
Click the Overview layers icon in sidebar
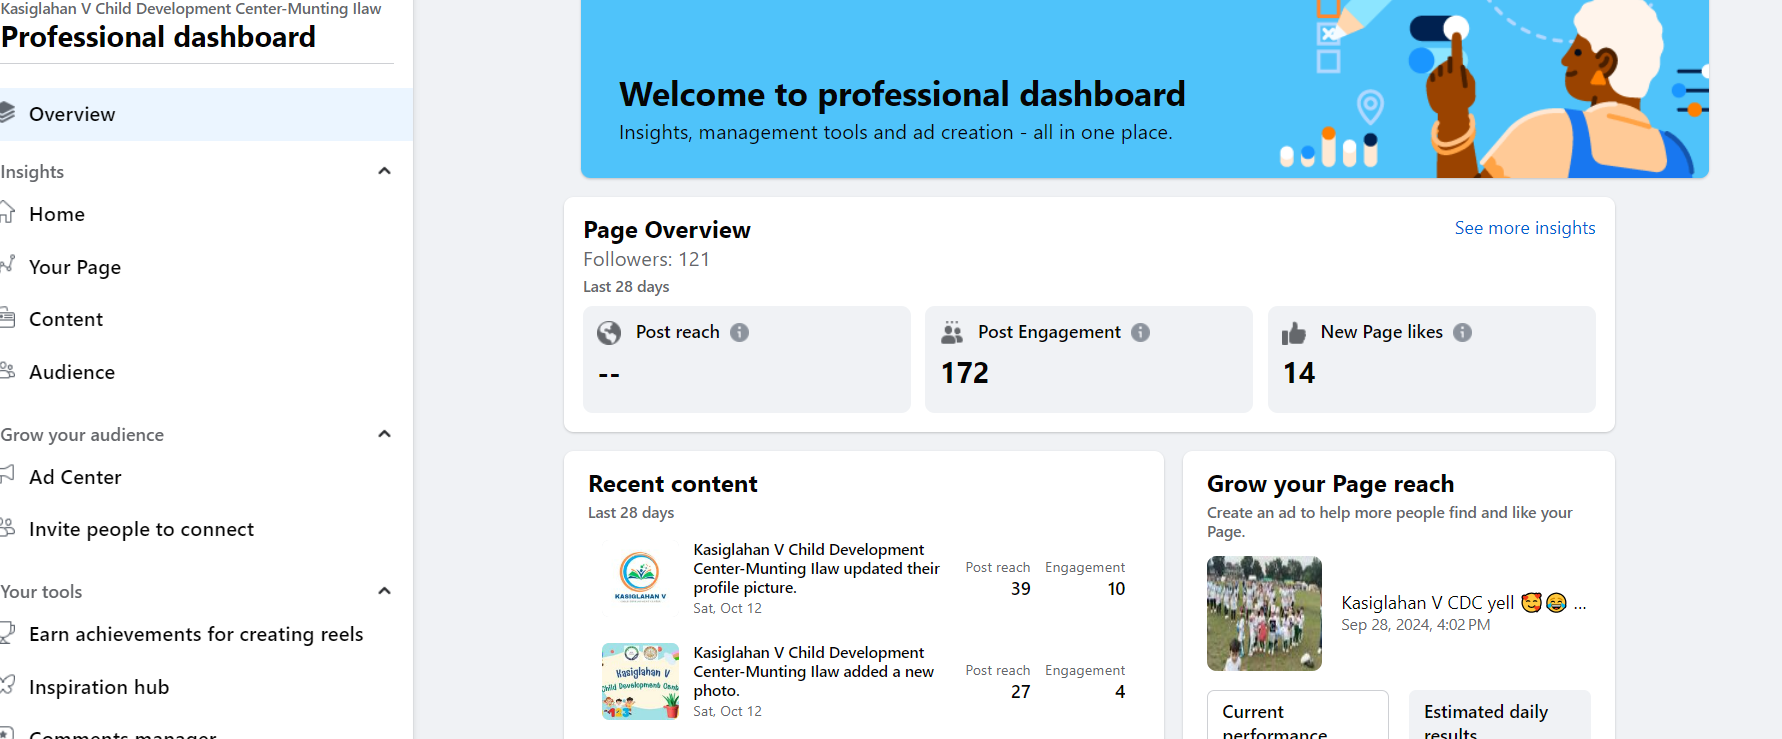coord(7,113)
